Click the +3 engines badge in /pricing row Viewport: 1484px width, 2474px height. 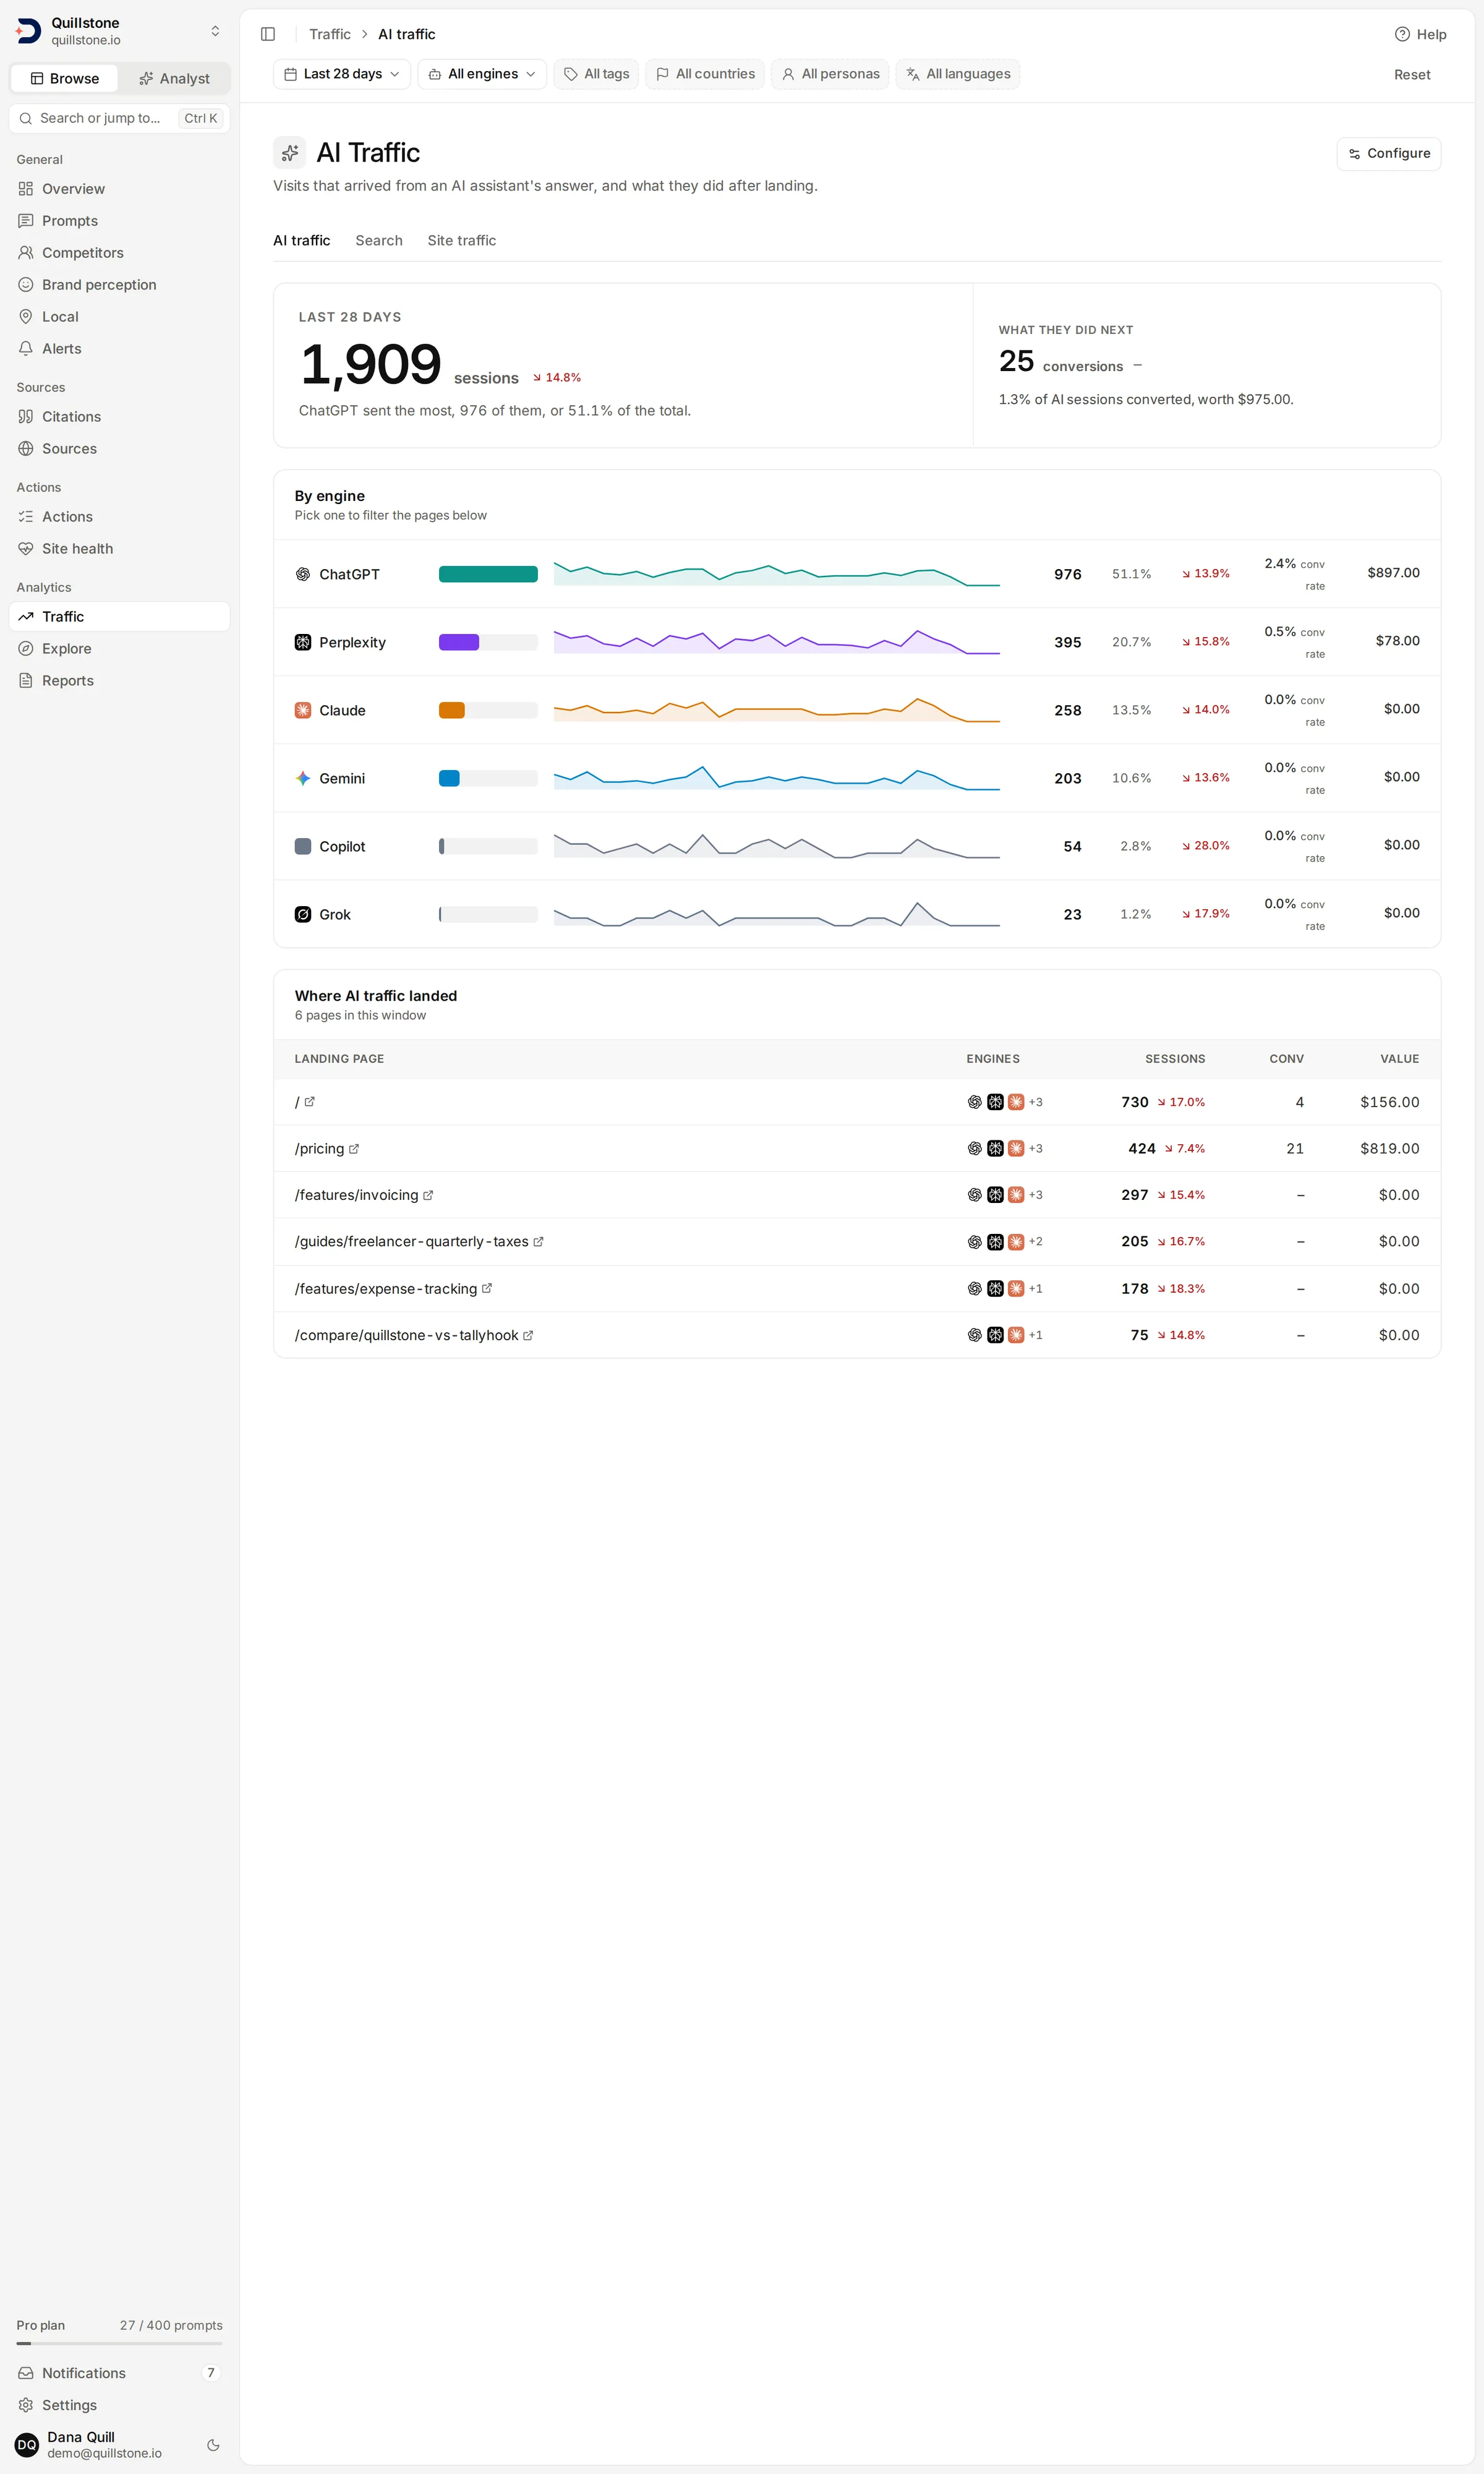pyautogui.click(x=1035, y=1149)
